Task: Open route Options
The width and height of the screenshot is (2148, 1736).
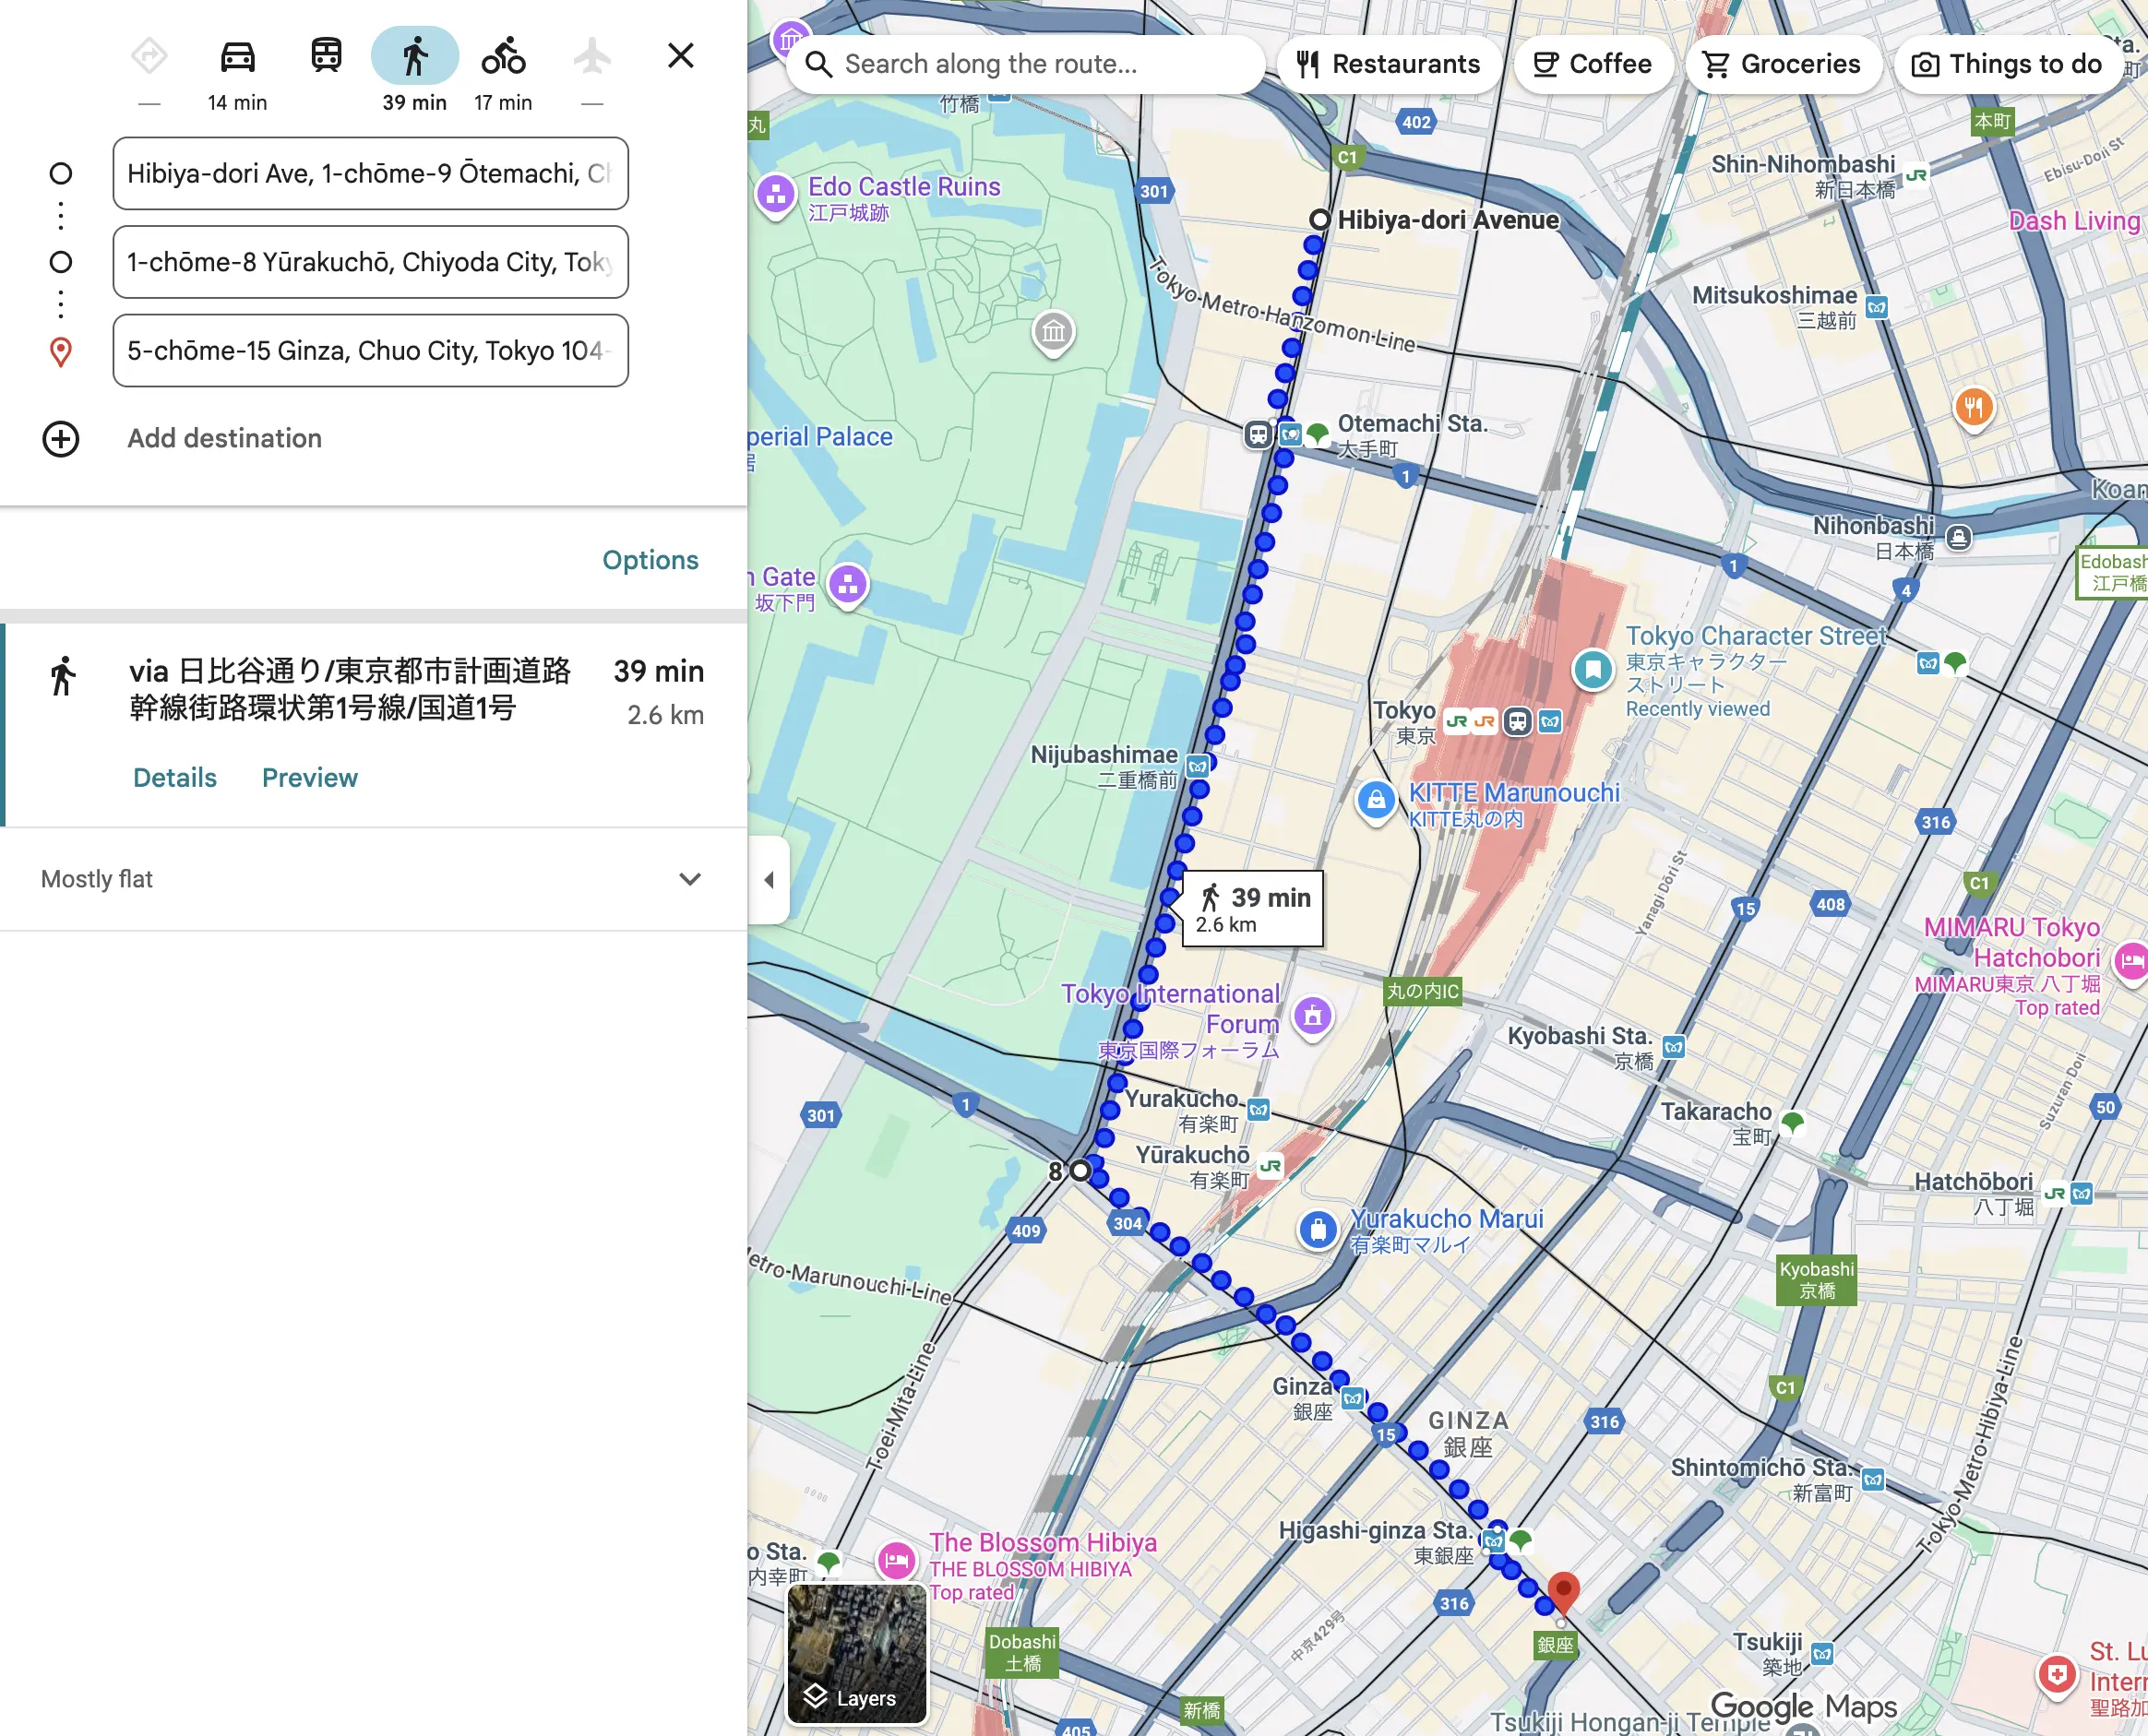Action: (x=650, y=560)
